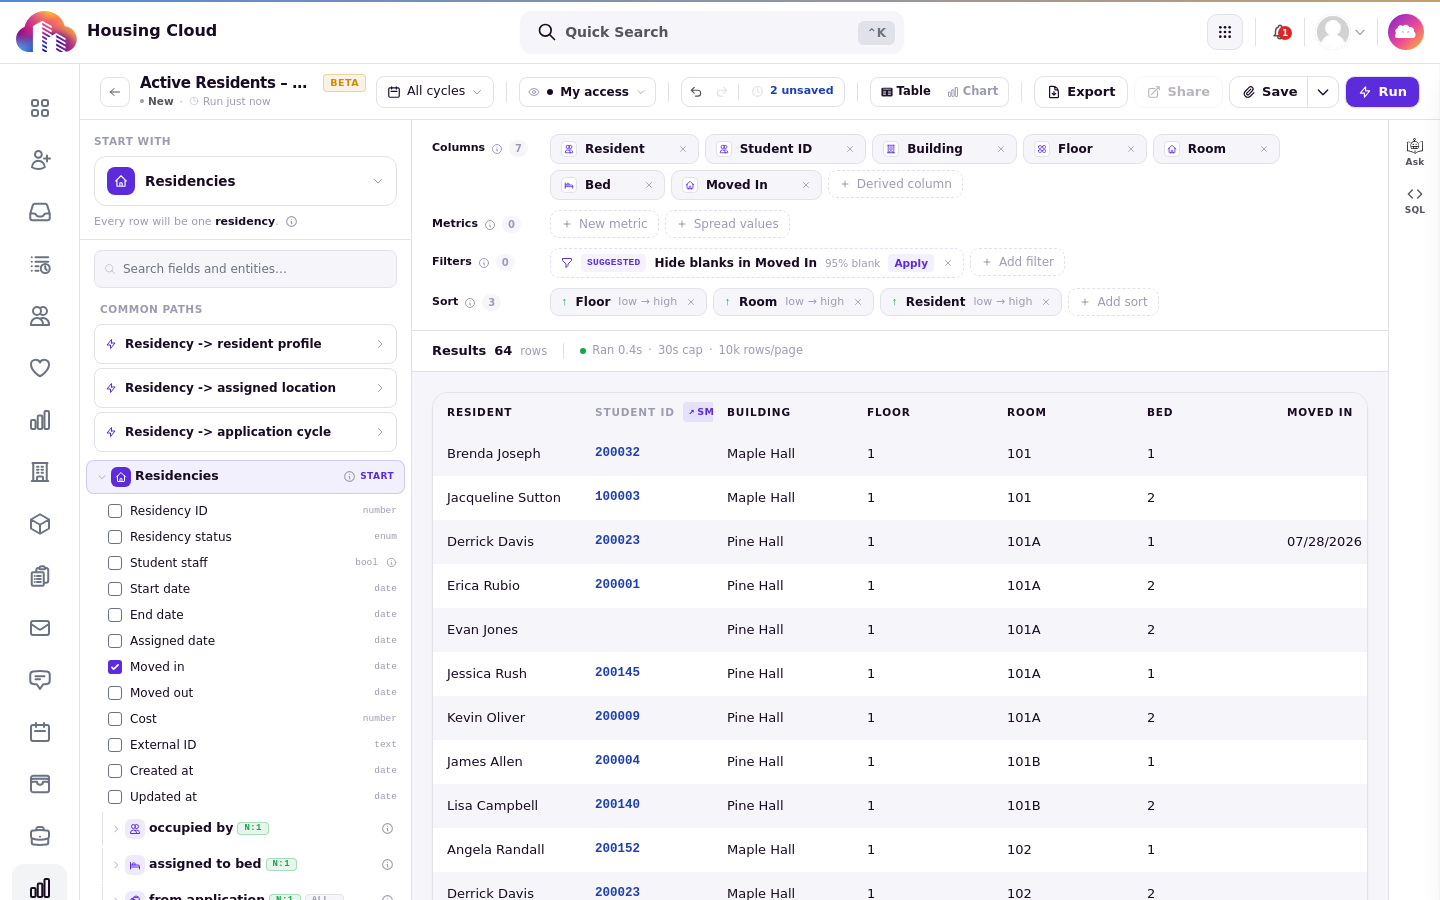
Task: Expand the assigned to bed relation
Action: pyautogui.click(x=116, y=865)
